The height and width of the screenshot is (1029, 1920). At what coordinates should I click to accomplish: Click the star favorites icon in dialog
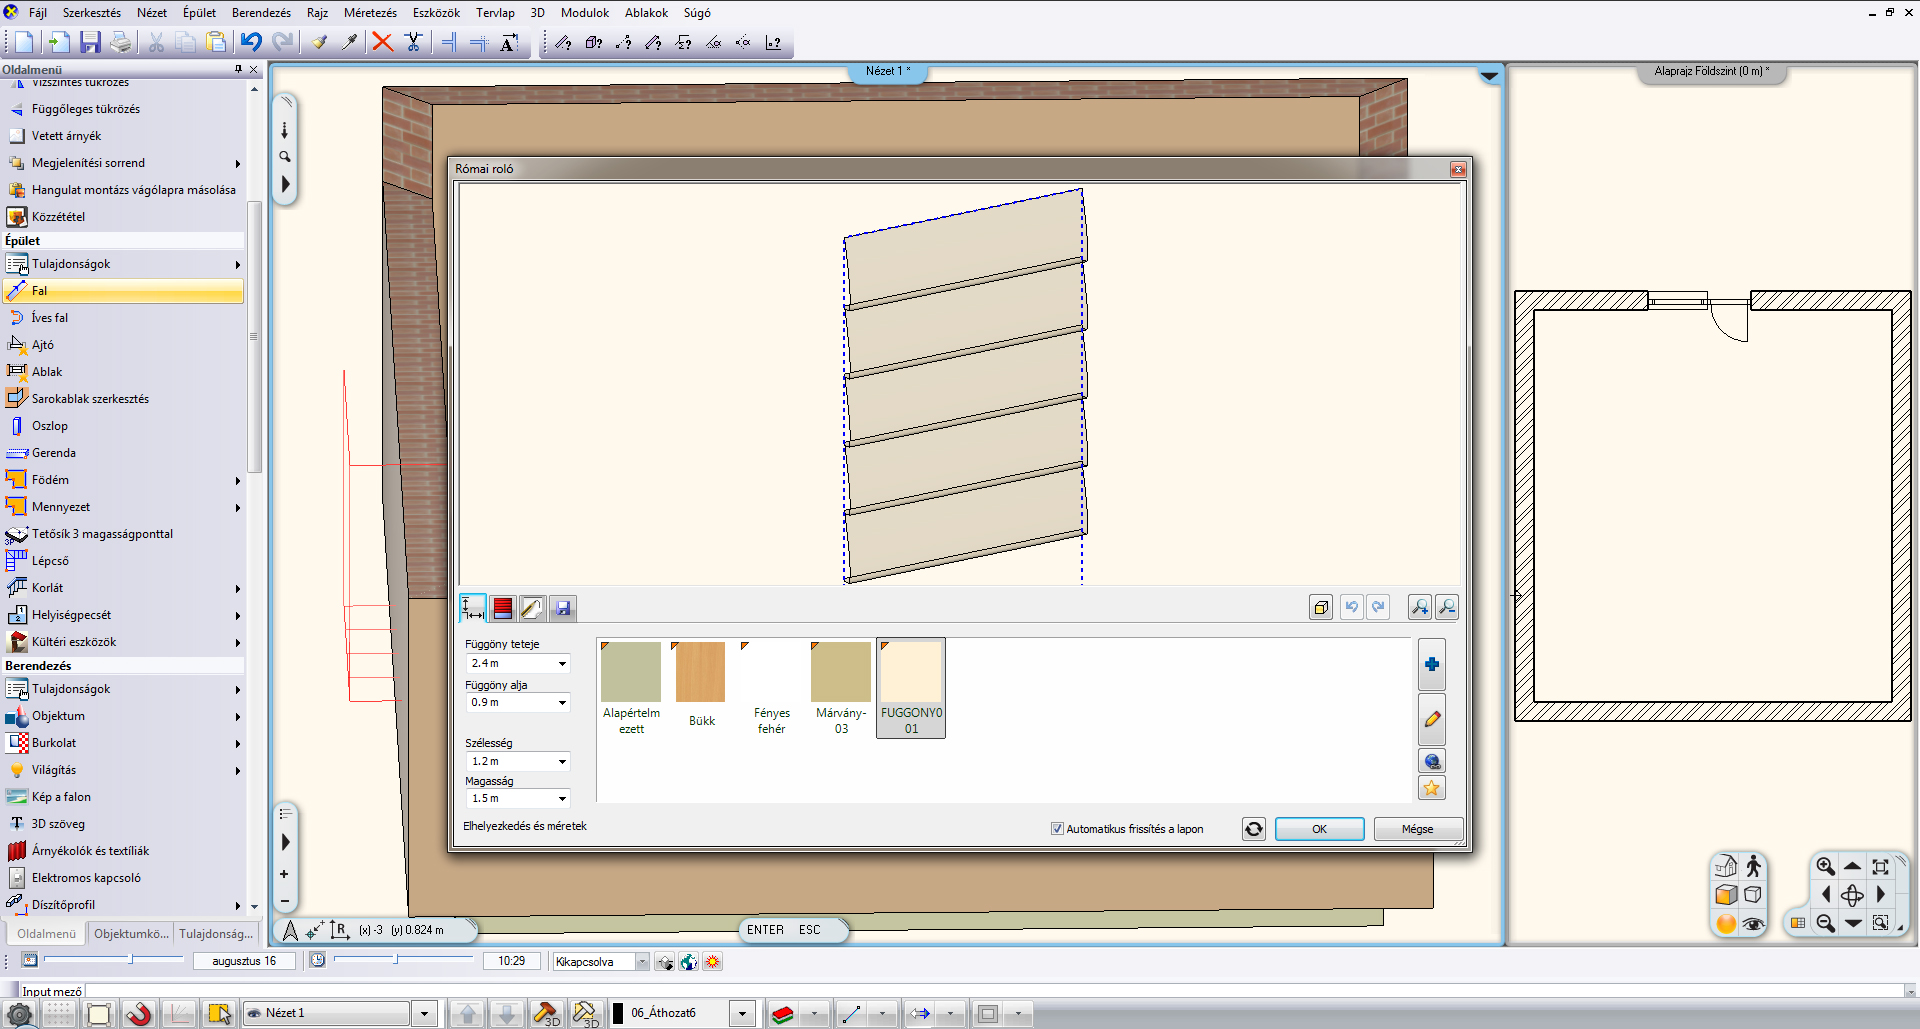pos(1431,788)
